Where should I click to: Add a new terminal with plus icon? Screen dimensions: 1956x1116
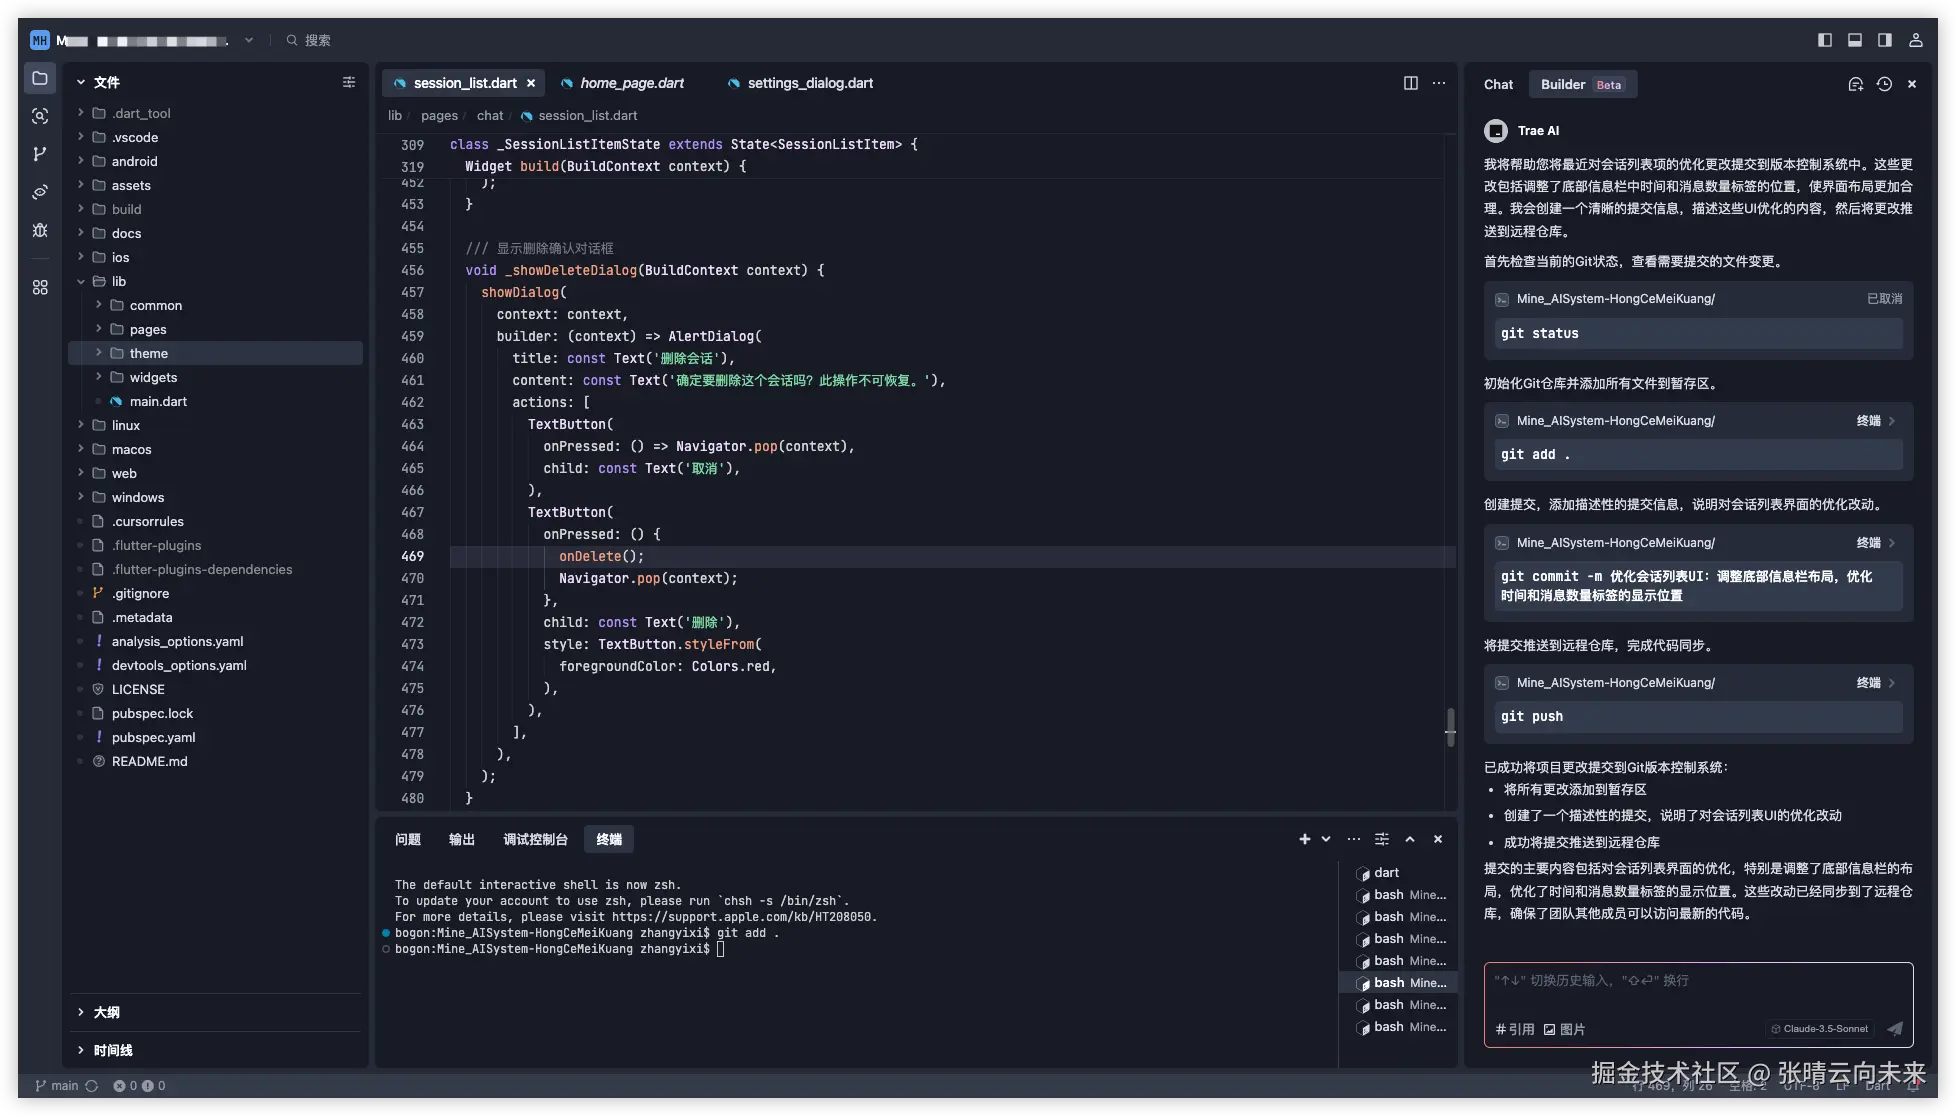click(1304, 839)
